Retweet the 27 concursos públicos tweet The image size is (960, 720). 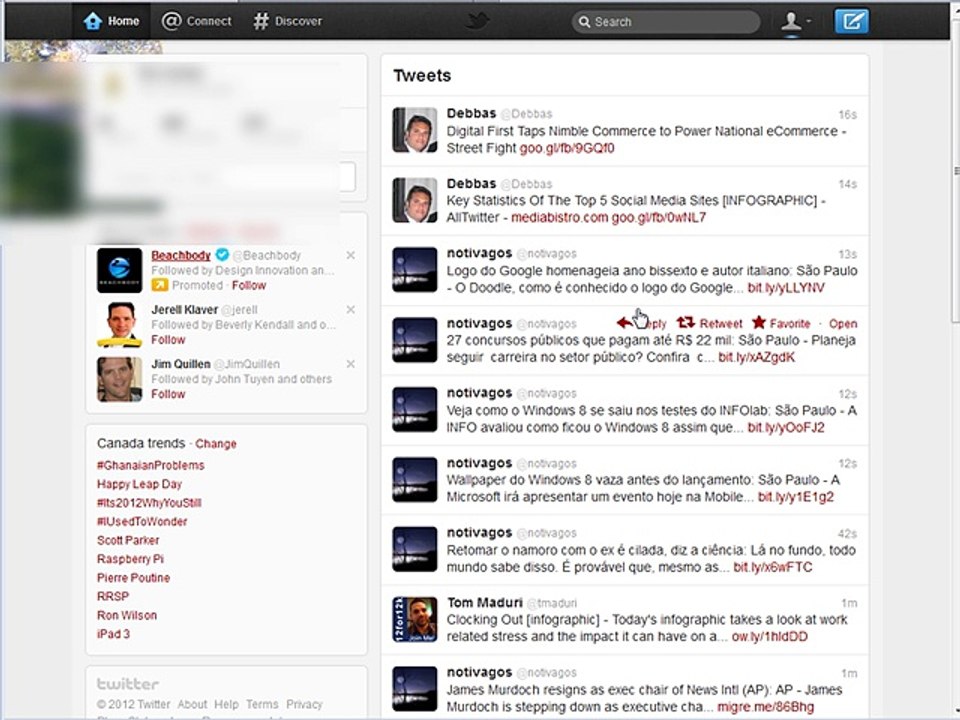point(710,323)
